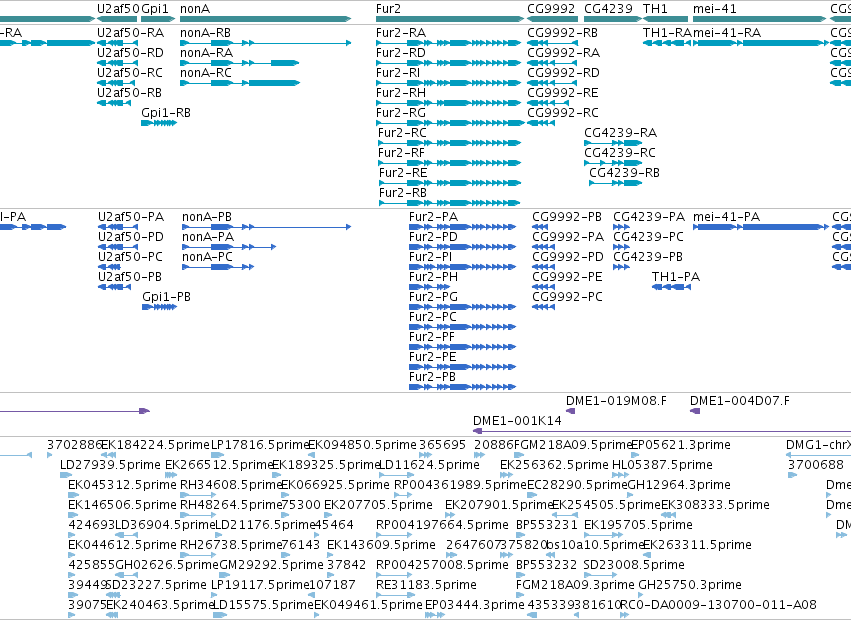Click transcript Fur2-RG
The image size is (851, 620).
pos(450,123)
